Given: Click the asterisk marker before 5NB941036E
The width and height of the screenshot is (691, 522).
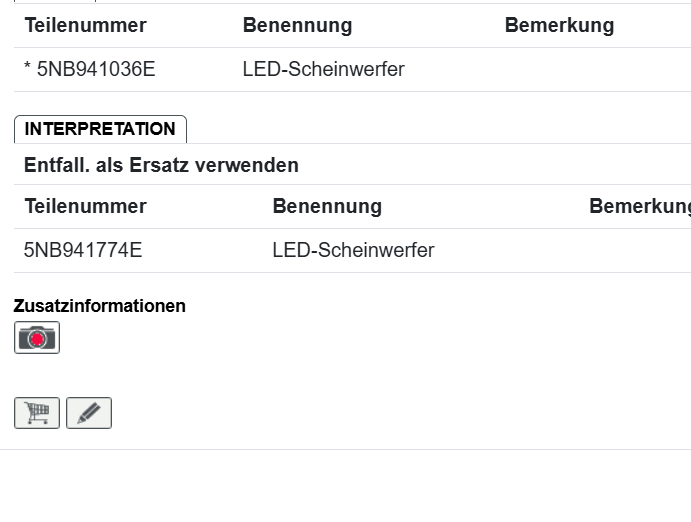Looking at the screenshot, I should click(x=28, y=70).
